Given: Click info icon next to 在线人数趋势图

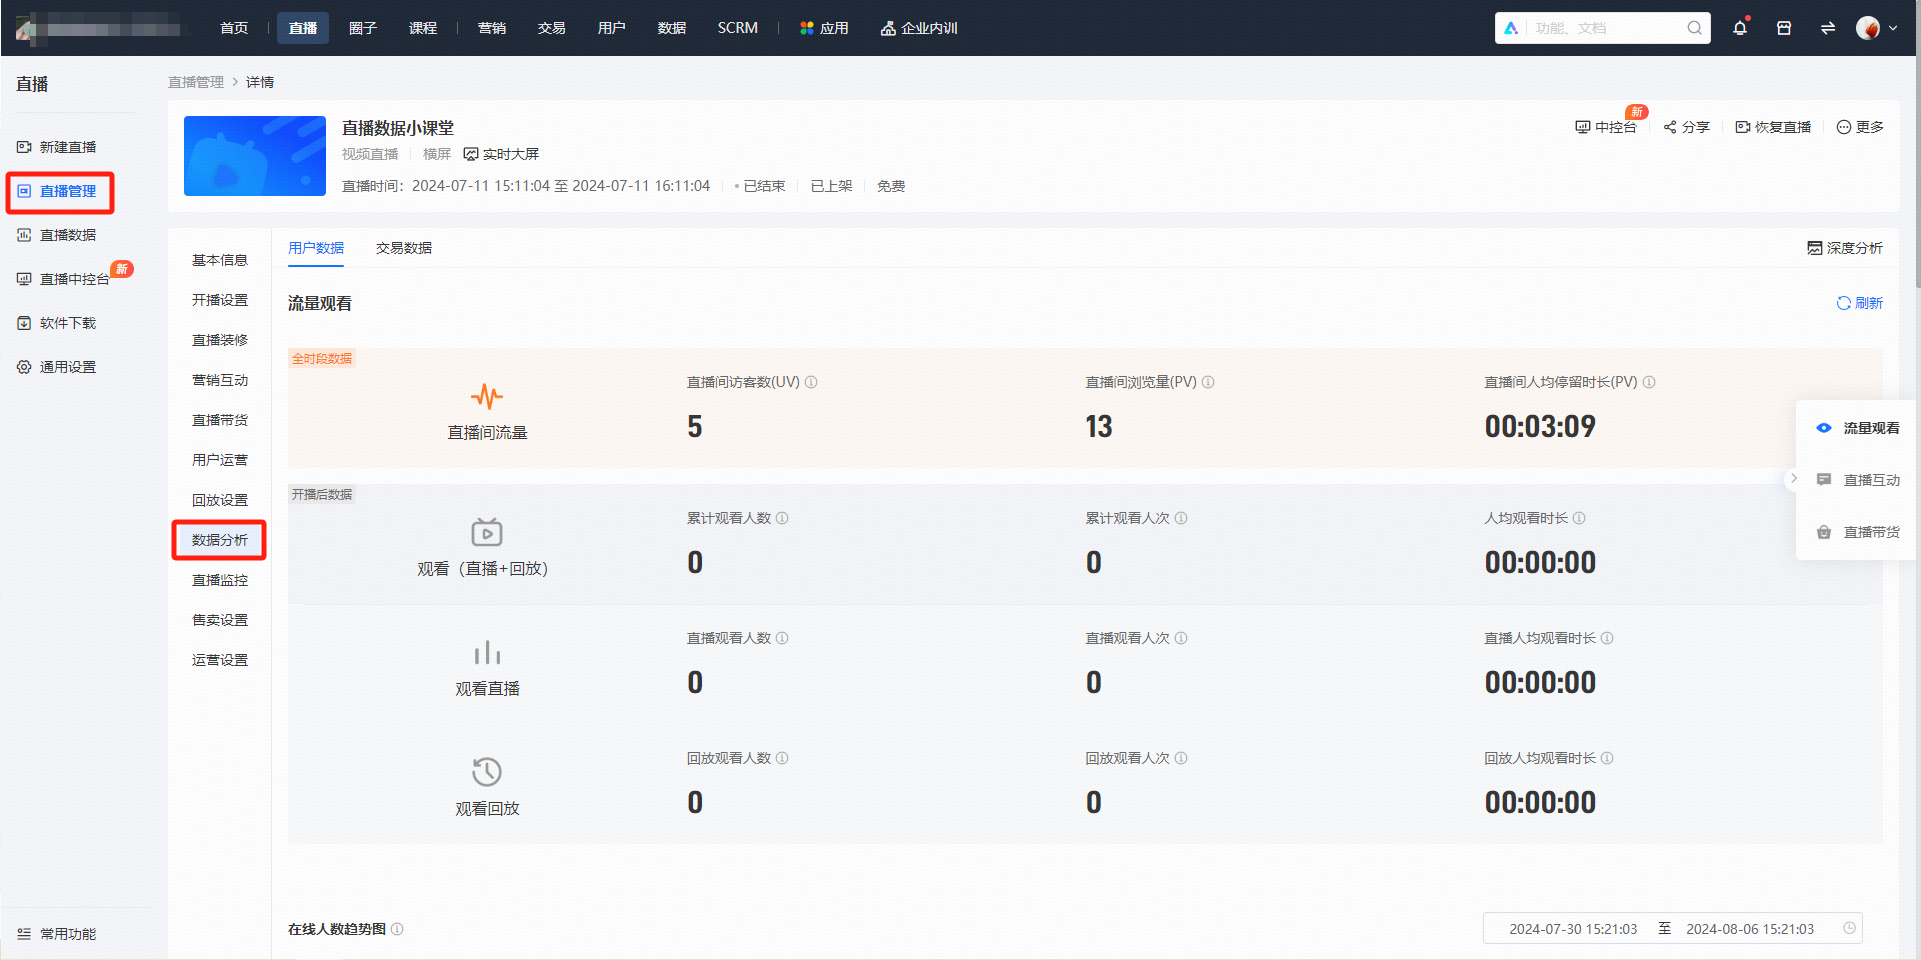Looking at the screenshot, I should (397, 929).
